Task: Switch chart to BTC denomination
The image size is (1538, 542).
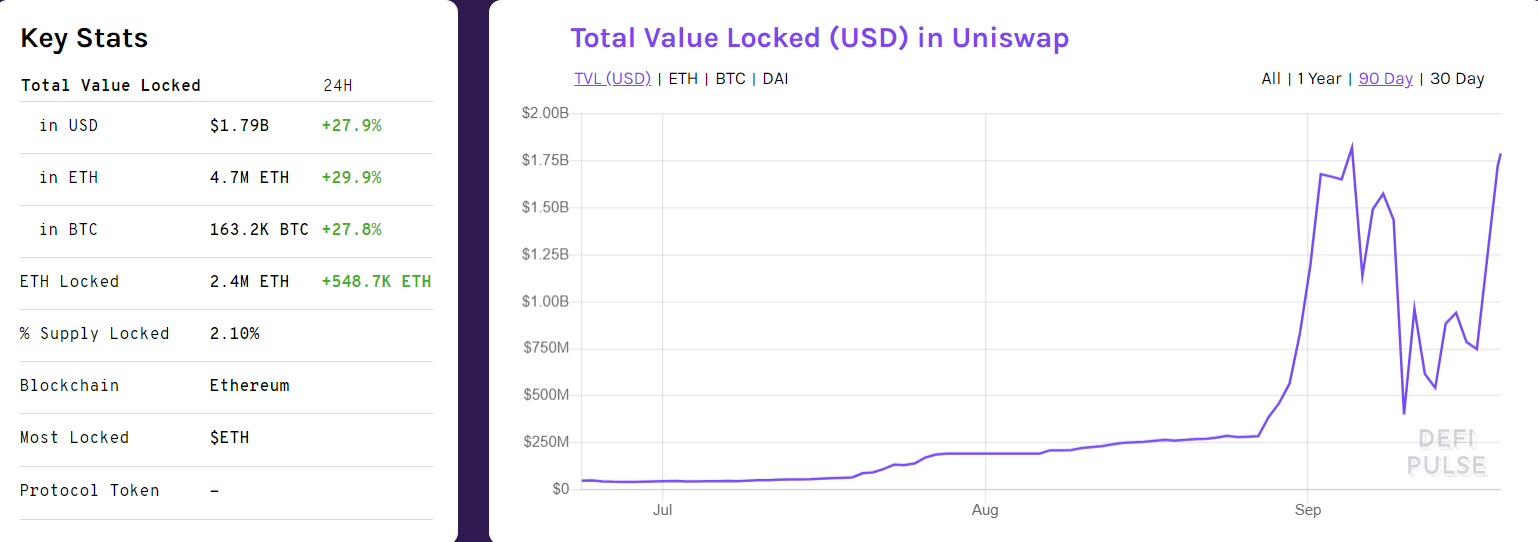Action: click(730, 78)
